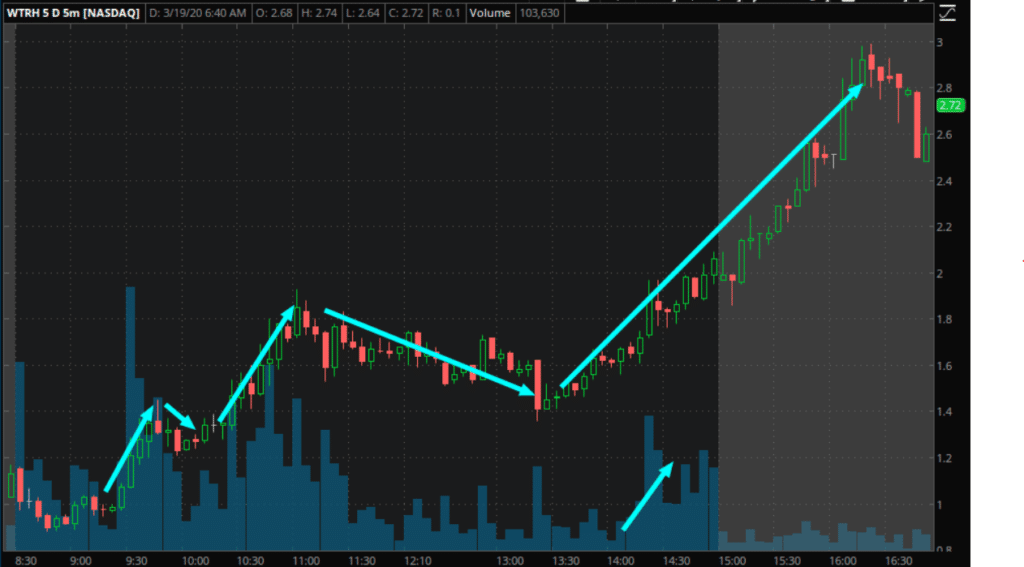Click the green 2.72 price bubble
Screen dimensions: 1024x567
tap(950, 105)
